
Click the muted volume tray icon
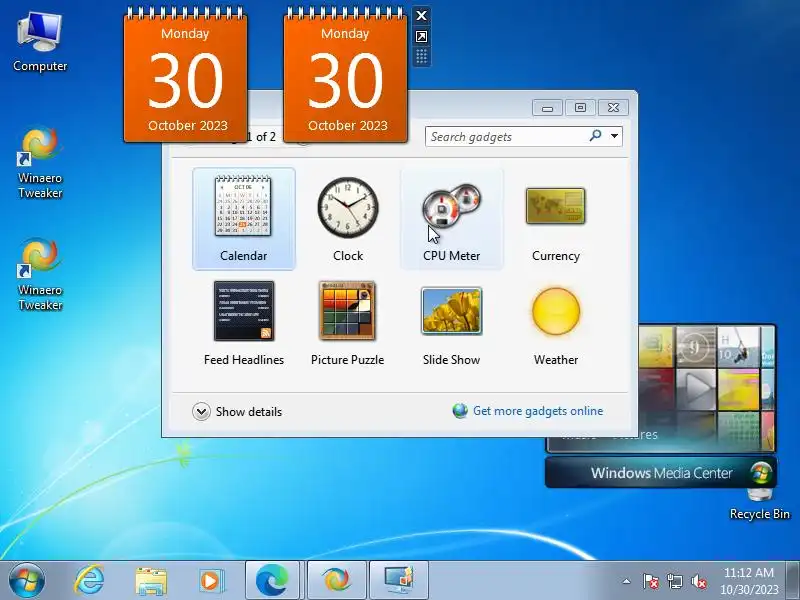(x=698, y=581)
